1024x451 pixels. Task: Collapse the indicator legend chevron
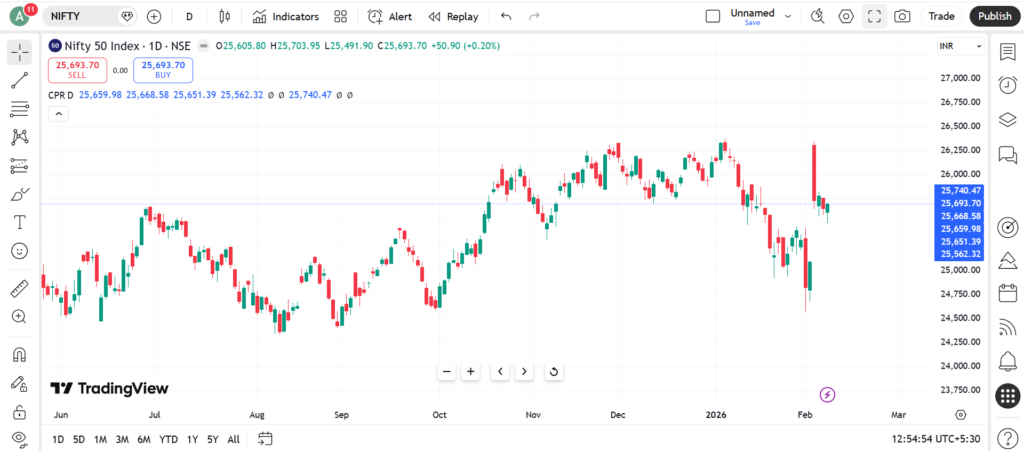click(58, 114)
